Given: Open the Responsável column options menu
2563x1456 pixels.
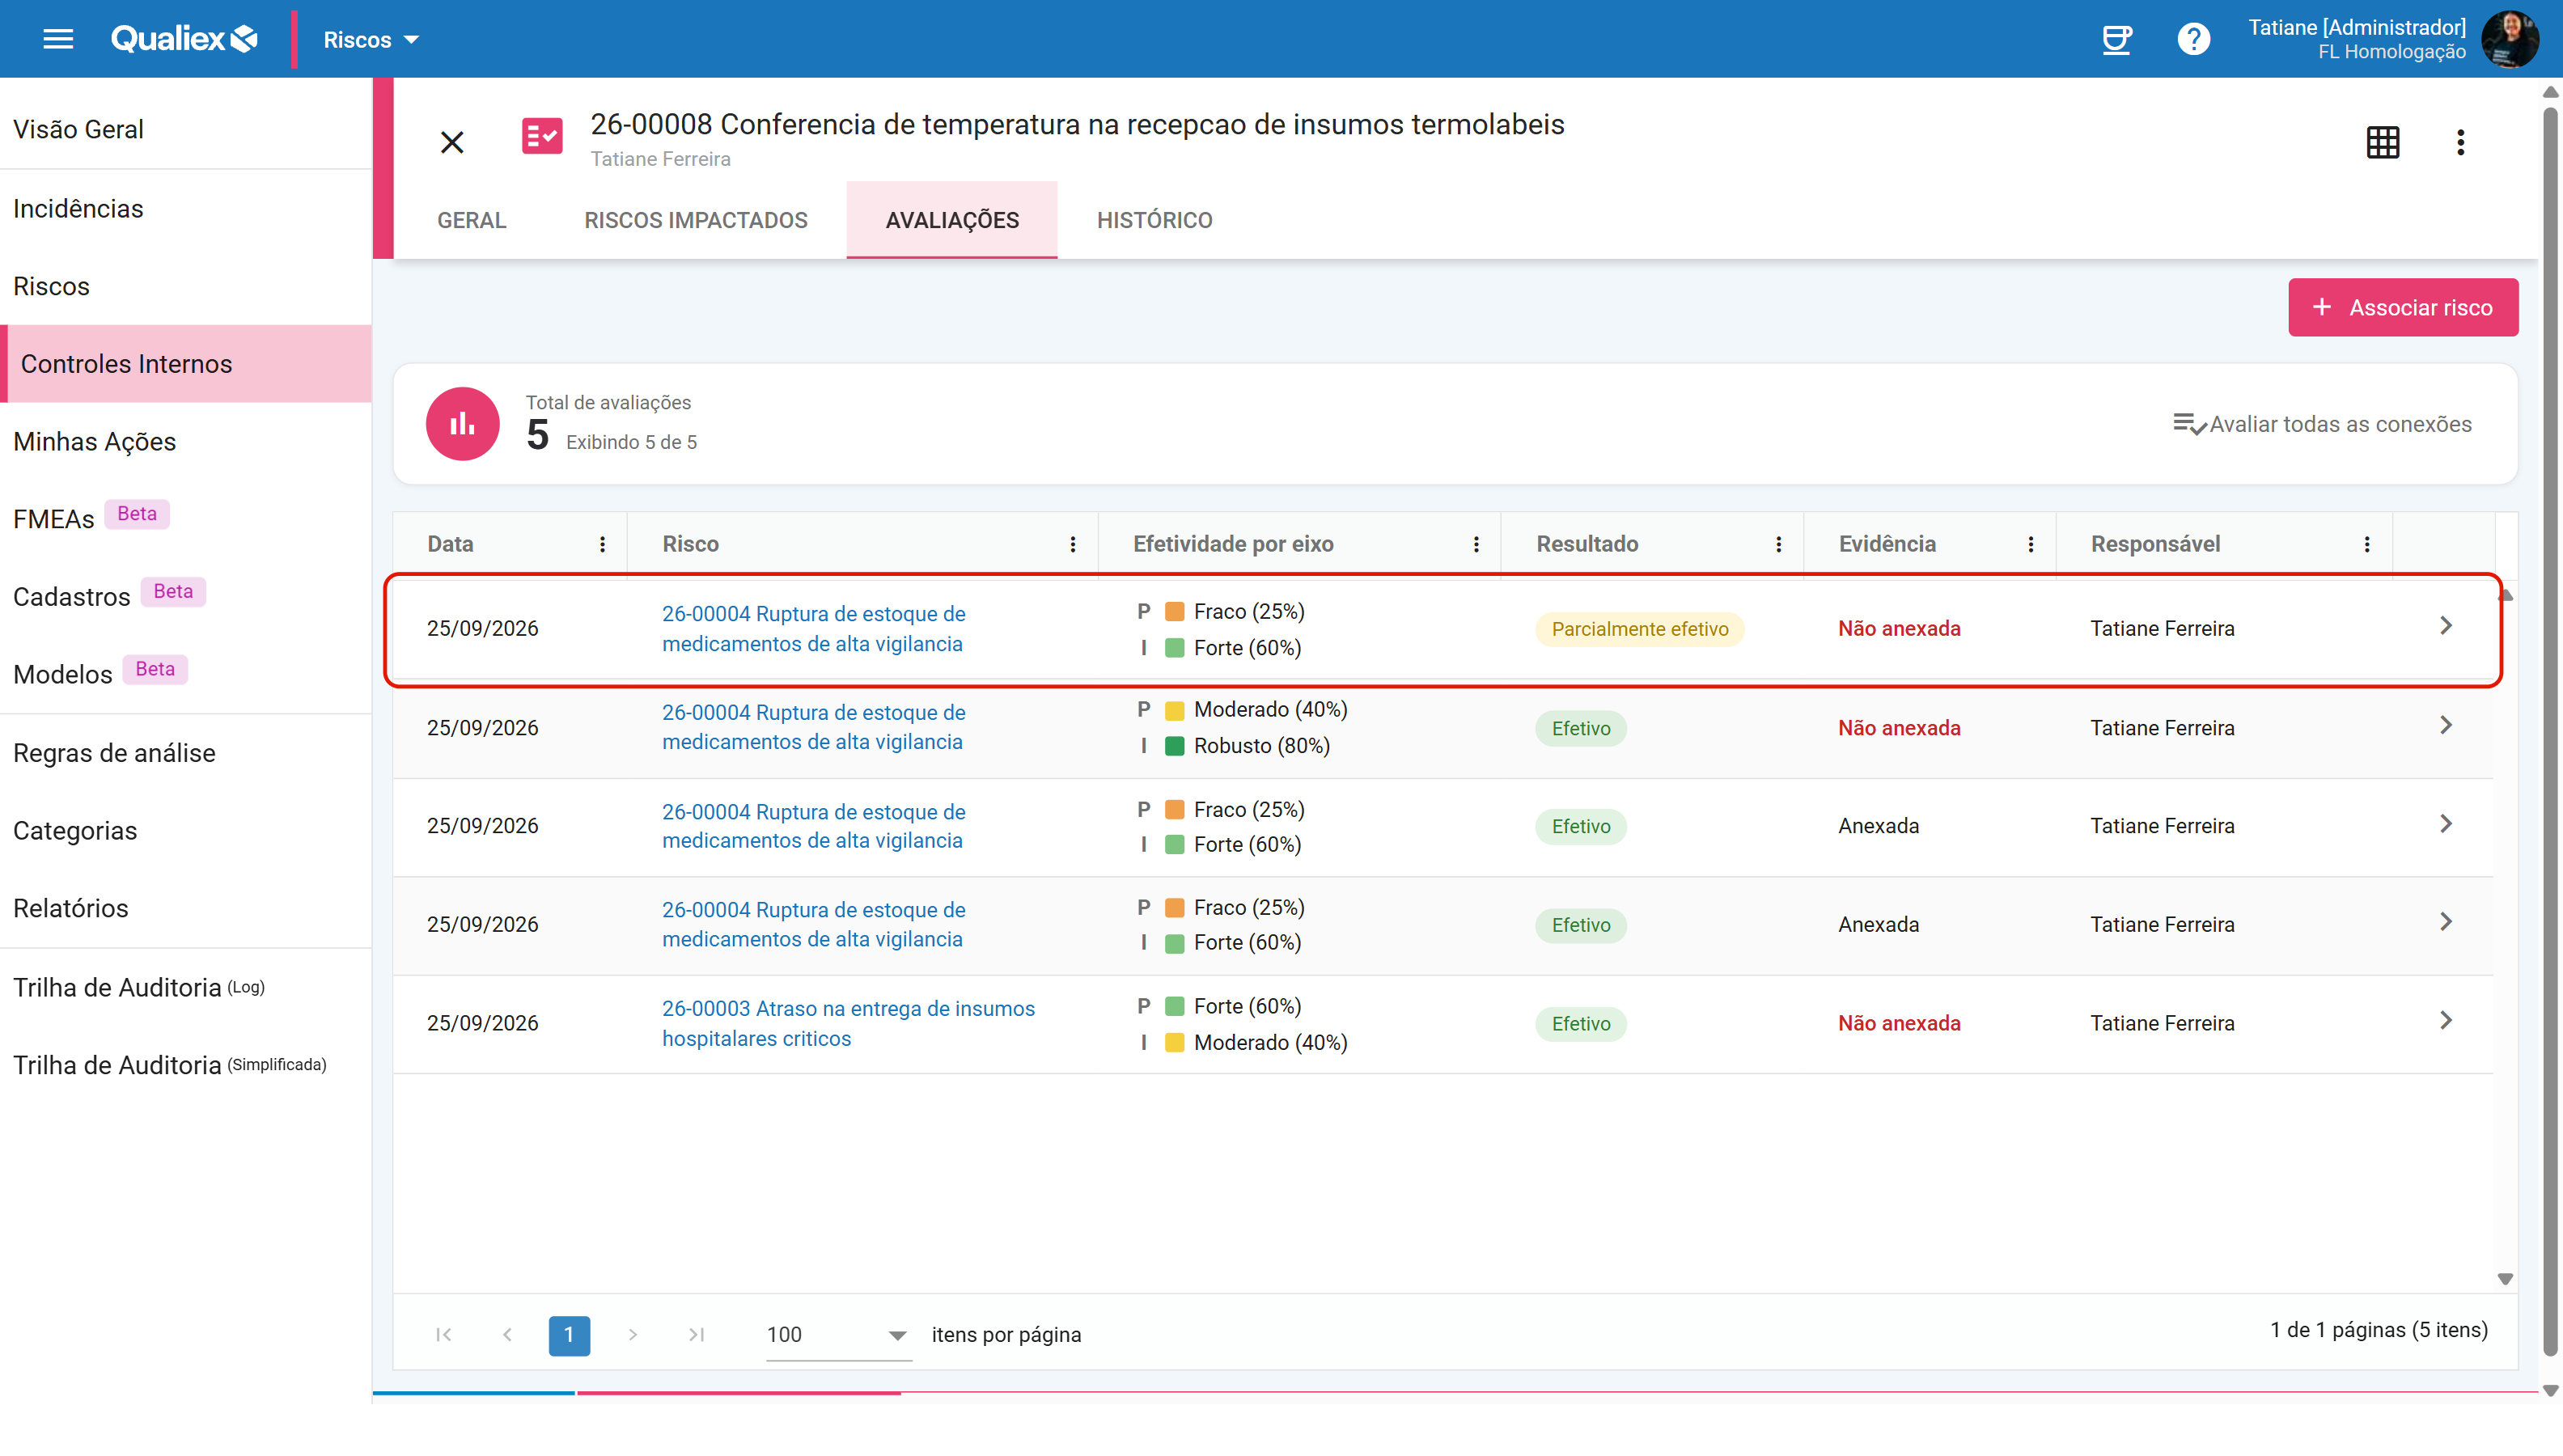Looking at the screenshot, I should [2366, 544].
